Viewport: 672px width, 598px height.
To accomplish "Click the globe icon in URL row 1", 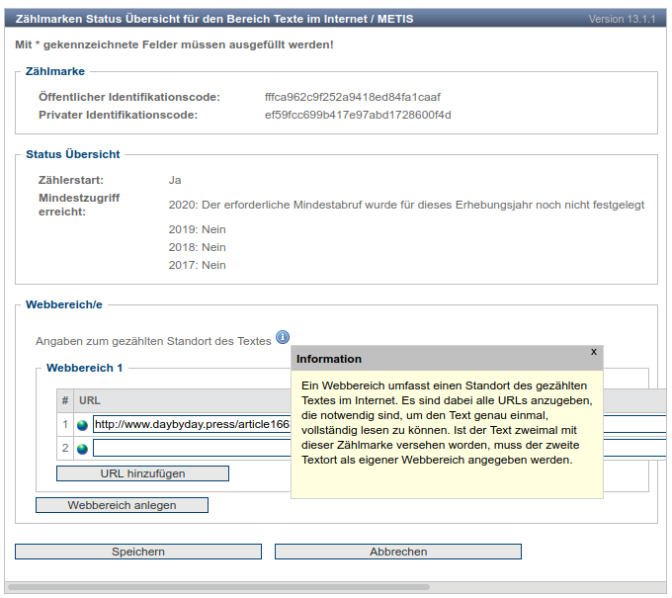I will [x=82, y=425].
